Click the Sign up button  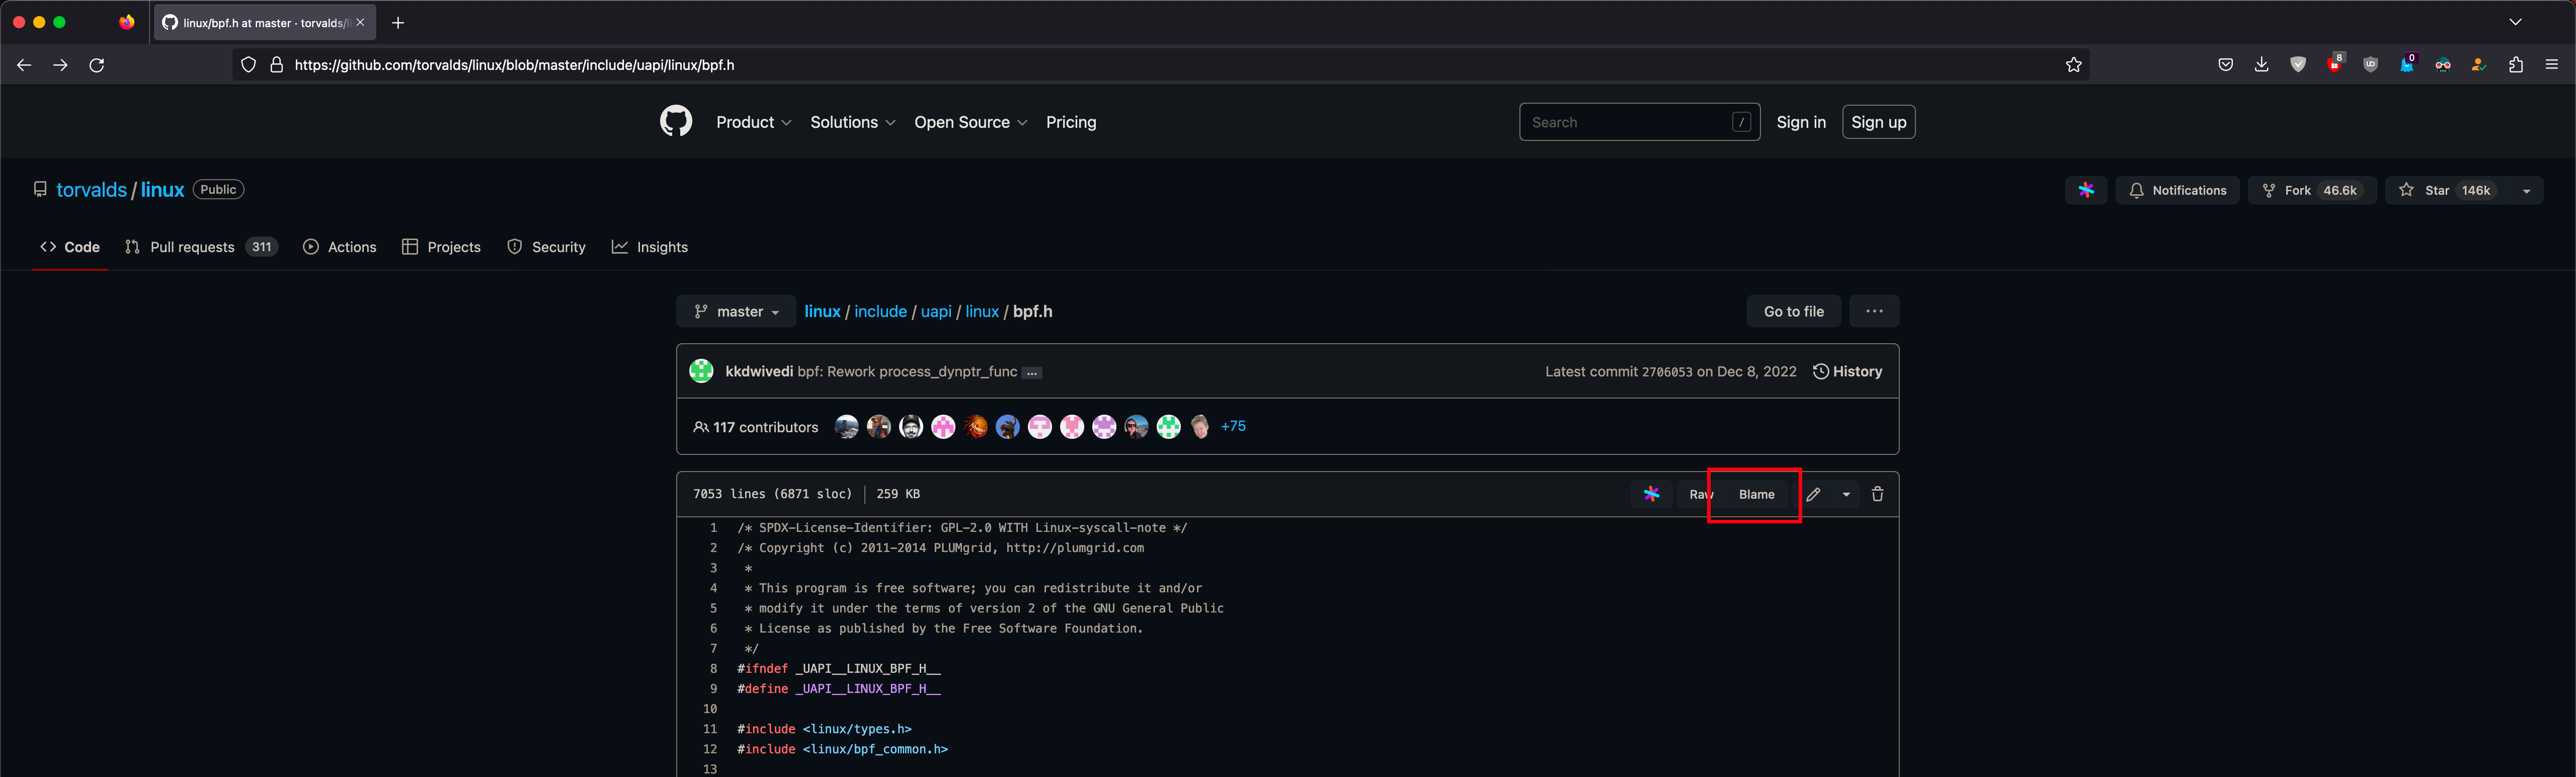pos(1878,122)
